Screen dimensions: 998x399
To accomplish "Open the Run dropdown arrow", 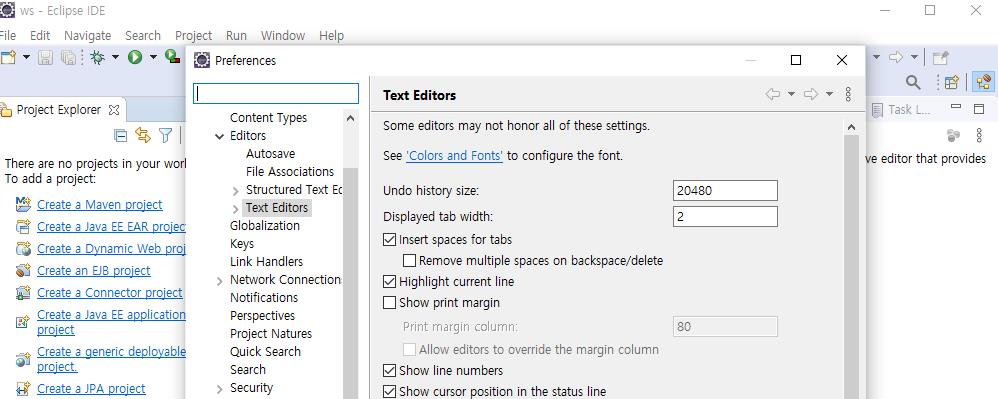I will click(x=153, y=57).
